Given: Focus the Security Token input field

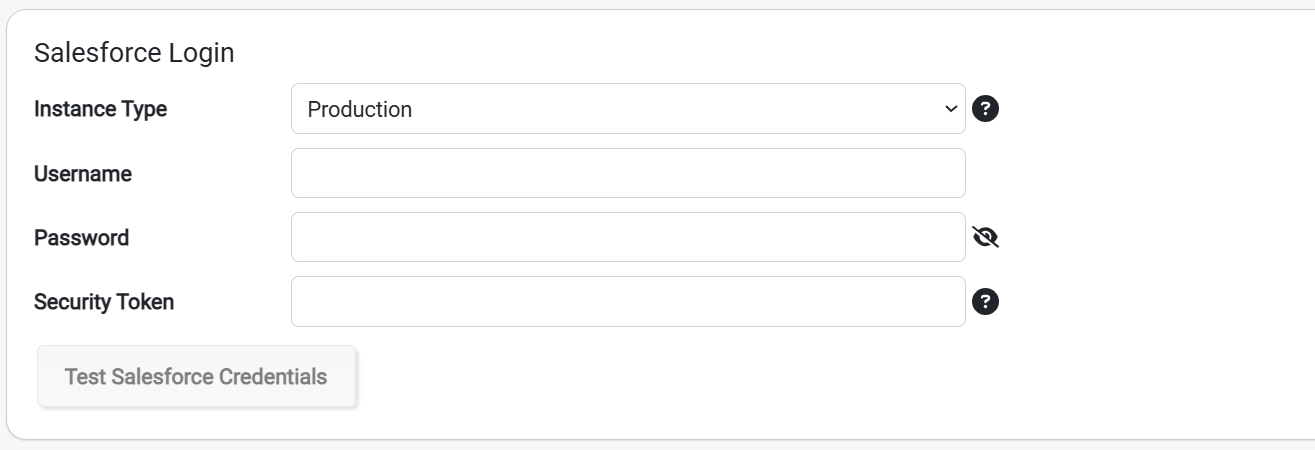Looking at the screenshot, I should (x=628, y=301).
